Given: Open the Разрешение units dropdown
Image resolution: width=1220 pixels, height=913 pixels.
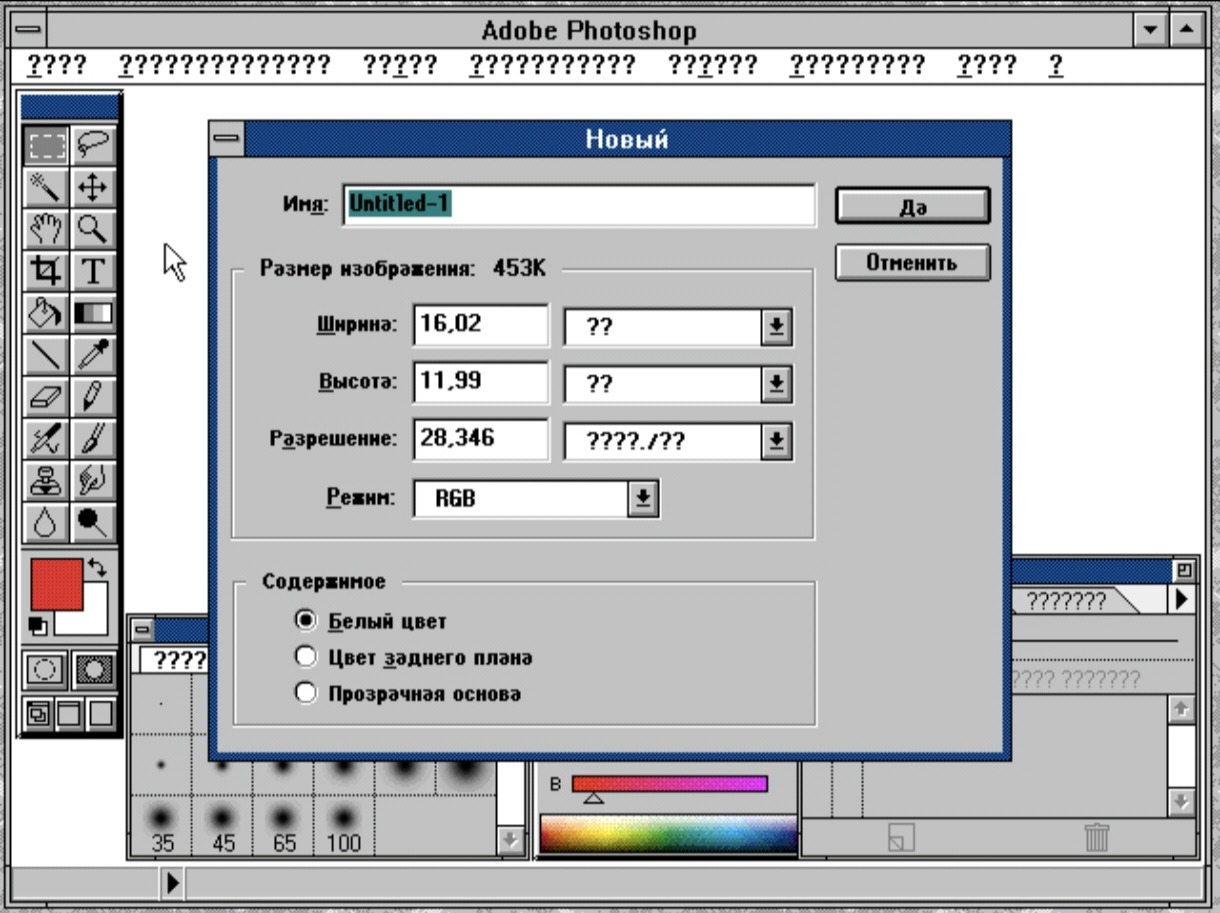Looking at the screenshot, I should coord(776,441).
